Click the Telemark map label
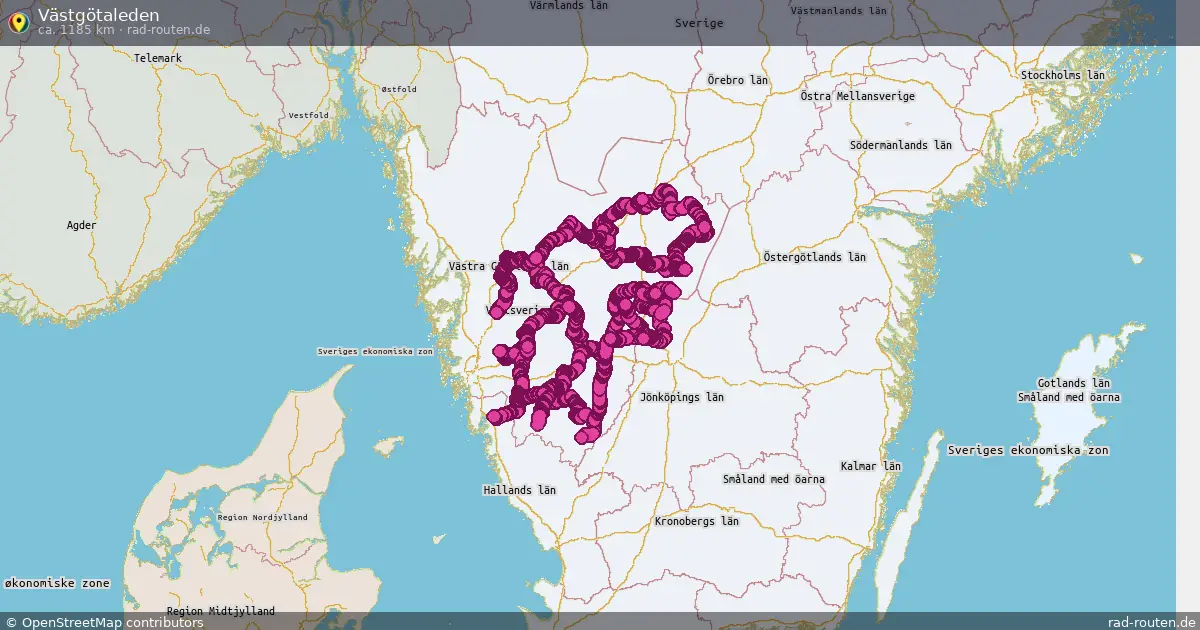This screenshot has height=630, width=1200. [x=158, y=58]
